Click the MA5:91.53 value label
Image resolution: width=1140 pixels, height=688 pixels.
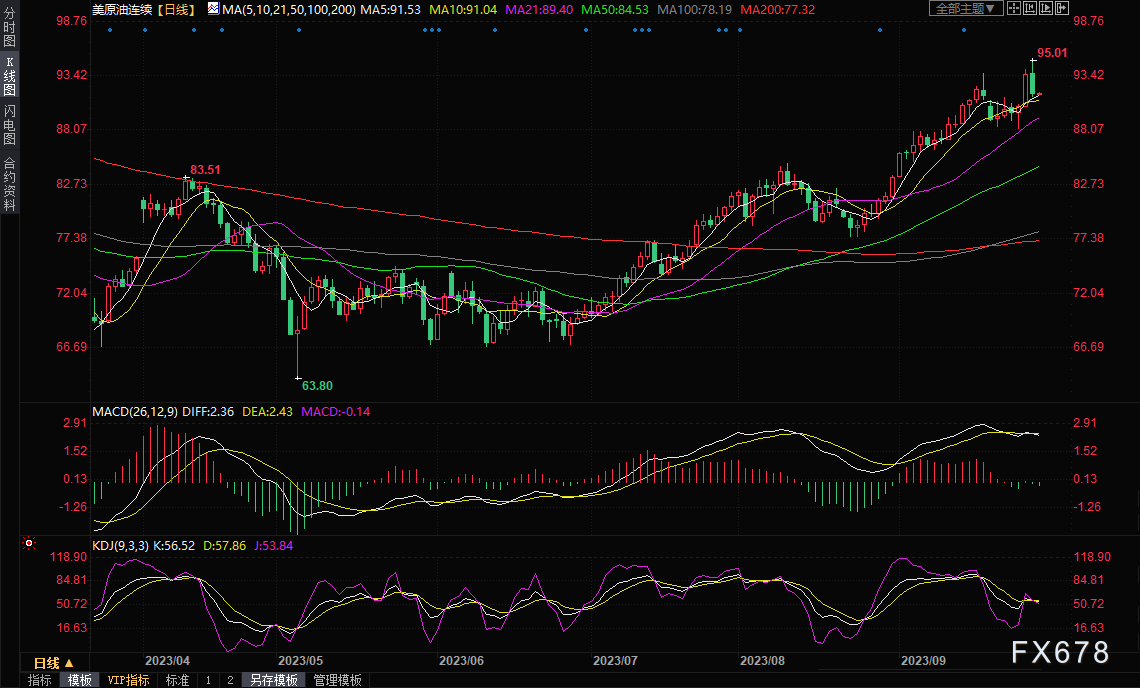[390, 9]
